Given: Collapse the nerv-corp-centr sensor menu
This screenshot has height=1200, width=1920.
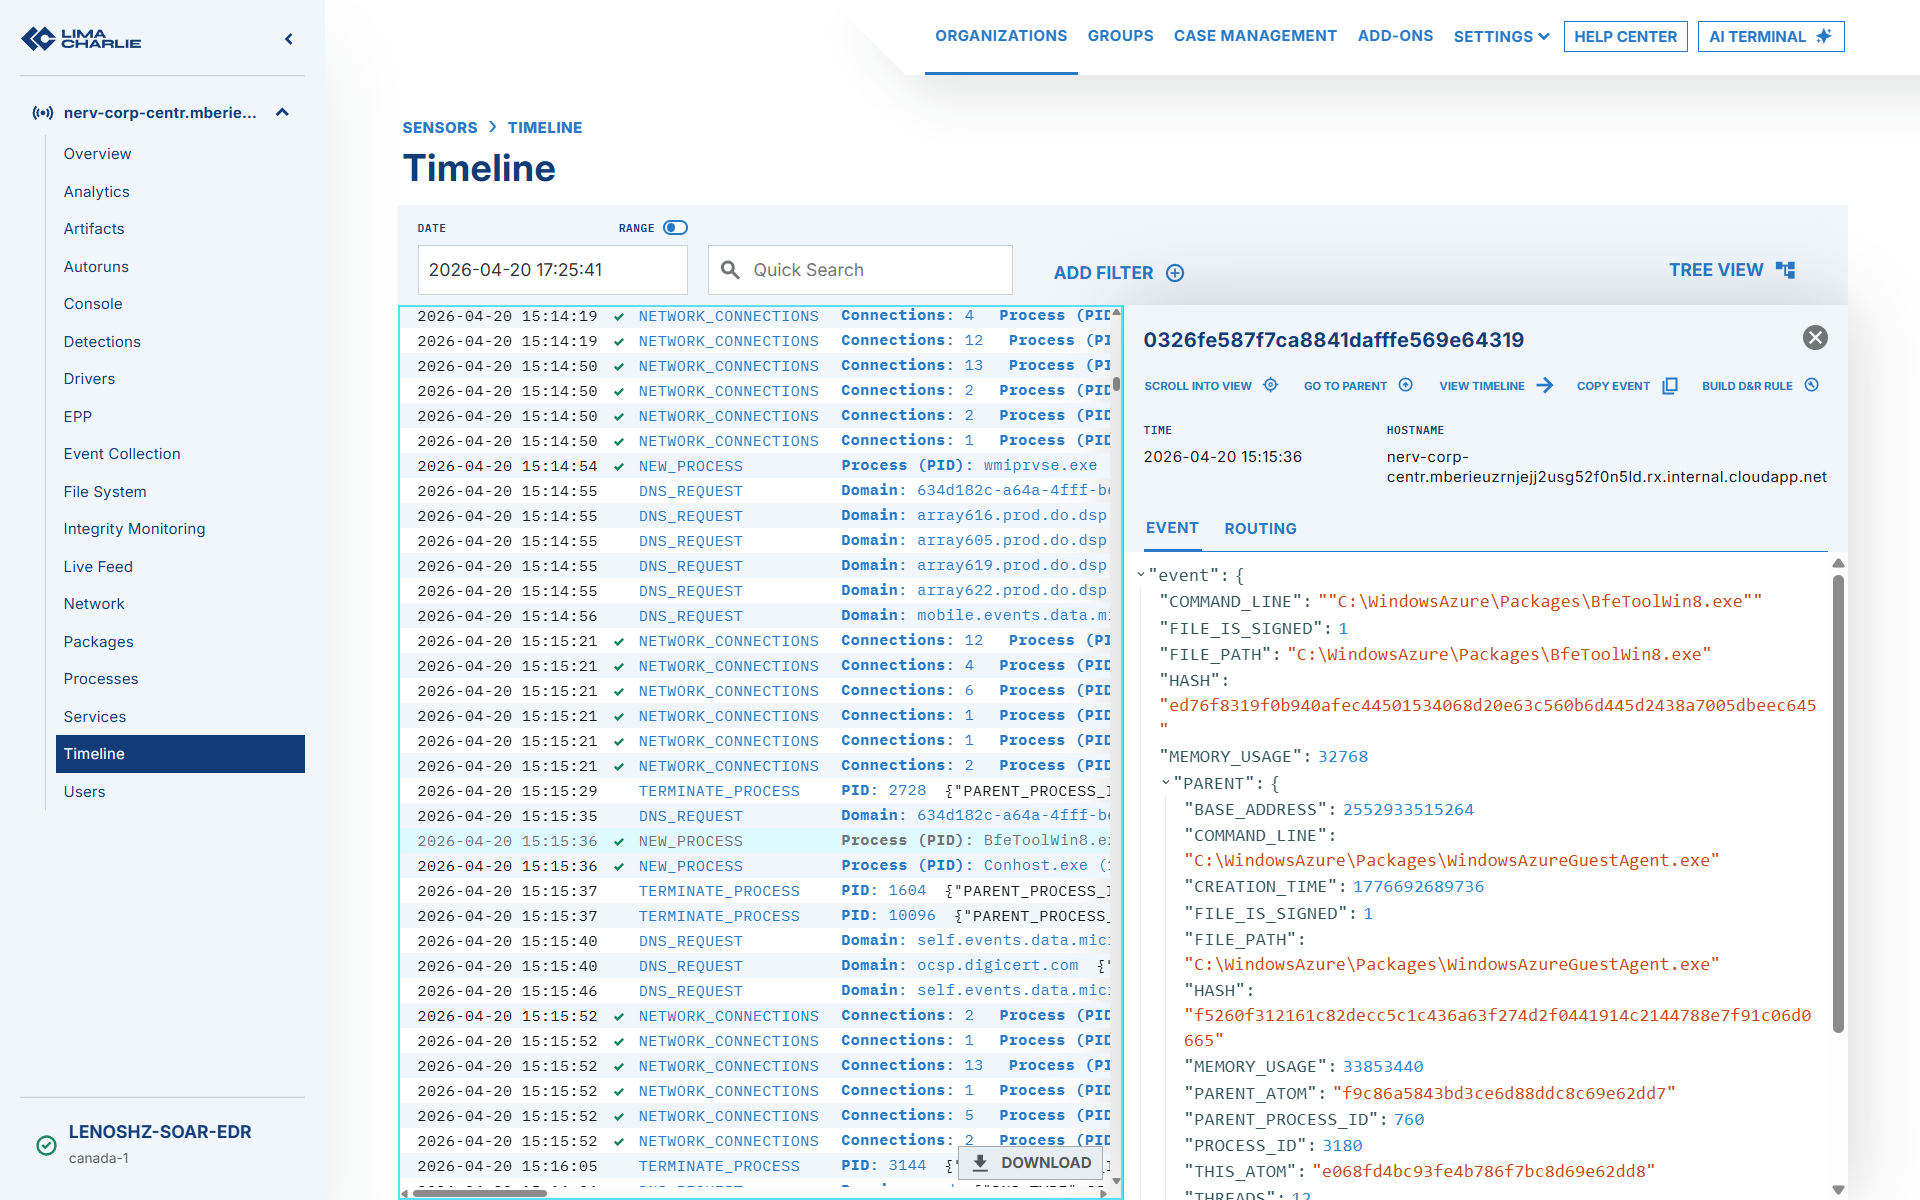Looking at the screenshot, I should [282, 112].
